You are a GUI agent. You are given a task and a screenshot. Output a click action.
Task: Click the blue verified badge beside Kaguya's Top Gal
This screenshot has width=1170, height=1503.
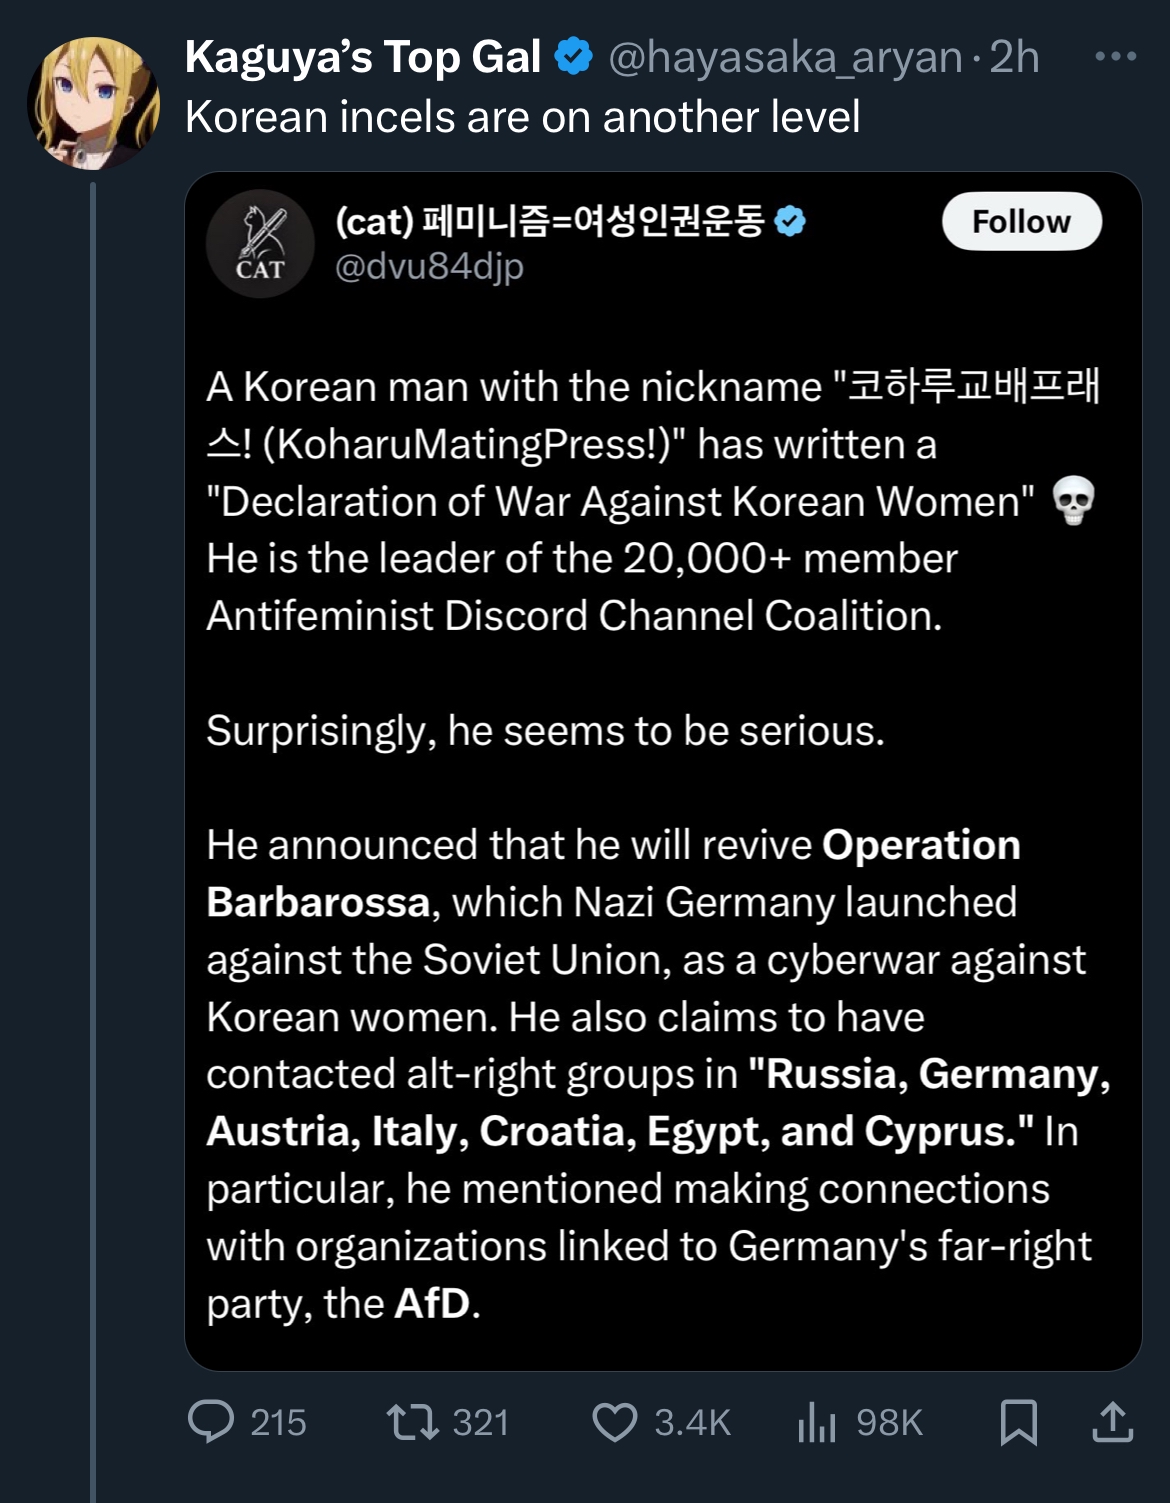coord(574,56)
